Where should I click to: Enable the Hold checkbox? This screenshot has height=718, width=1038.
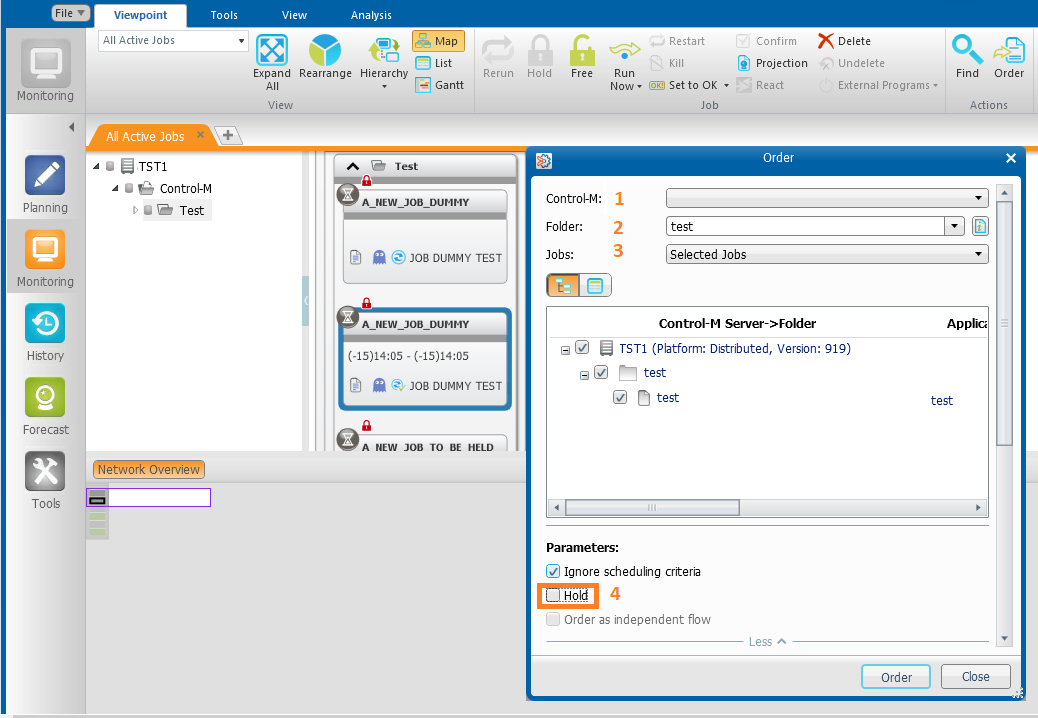click(554, 595)
